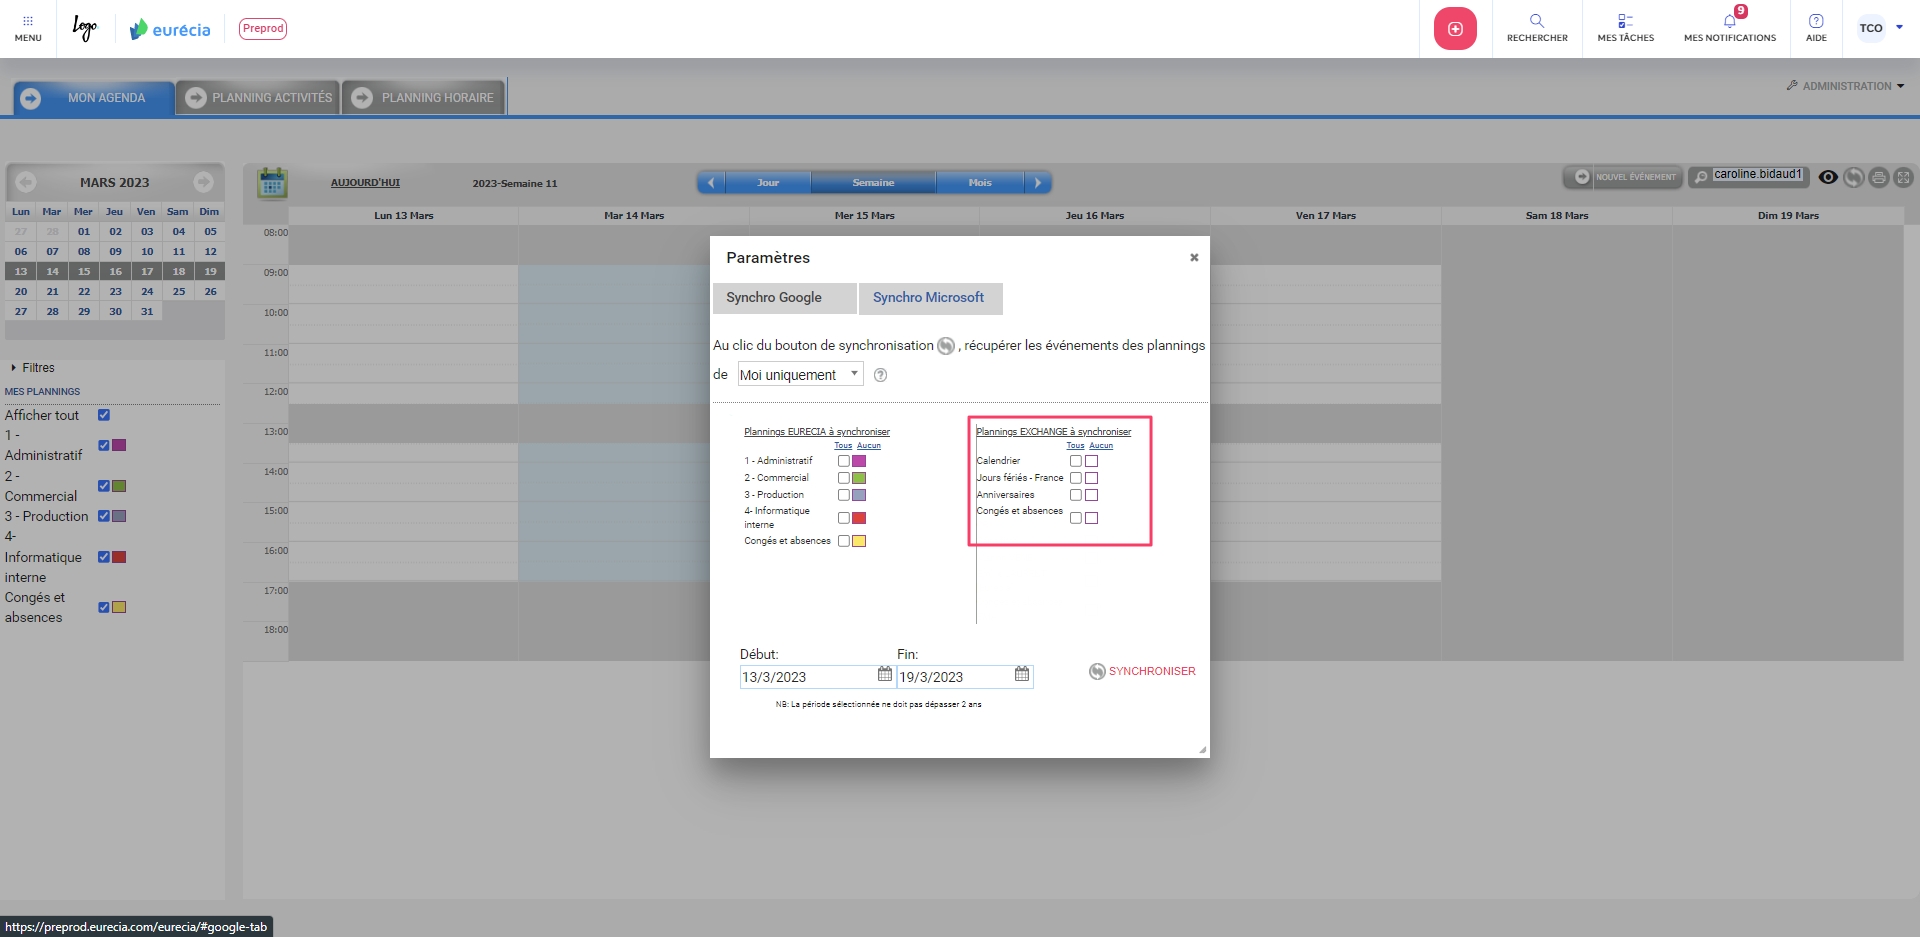Switch to the Jour view
This screenshot has width=1920, height=937.
coord(768,183)
